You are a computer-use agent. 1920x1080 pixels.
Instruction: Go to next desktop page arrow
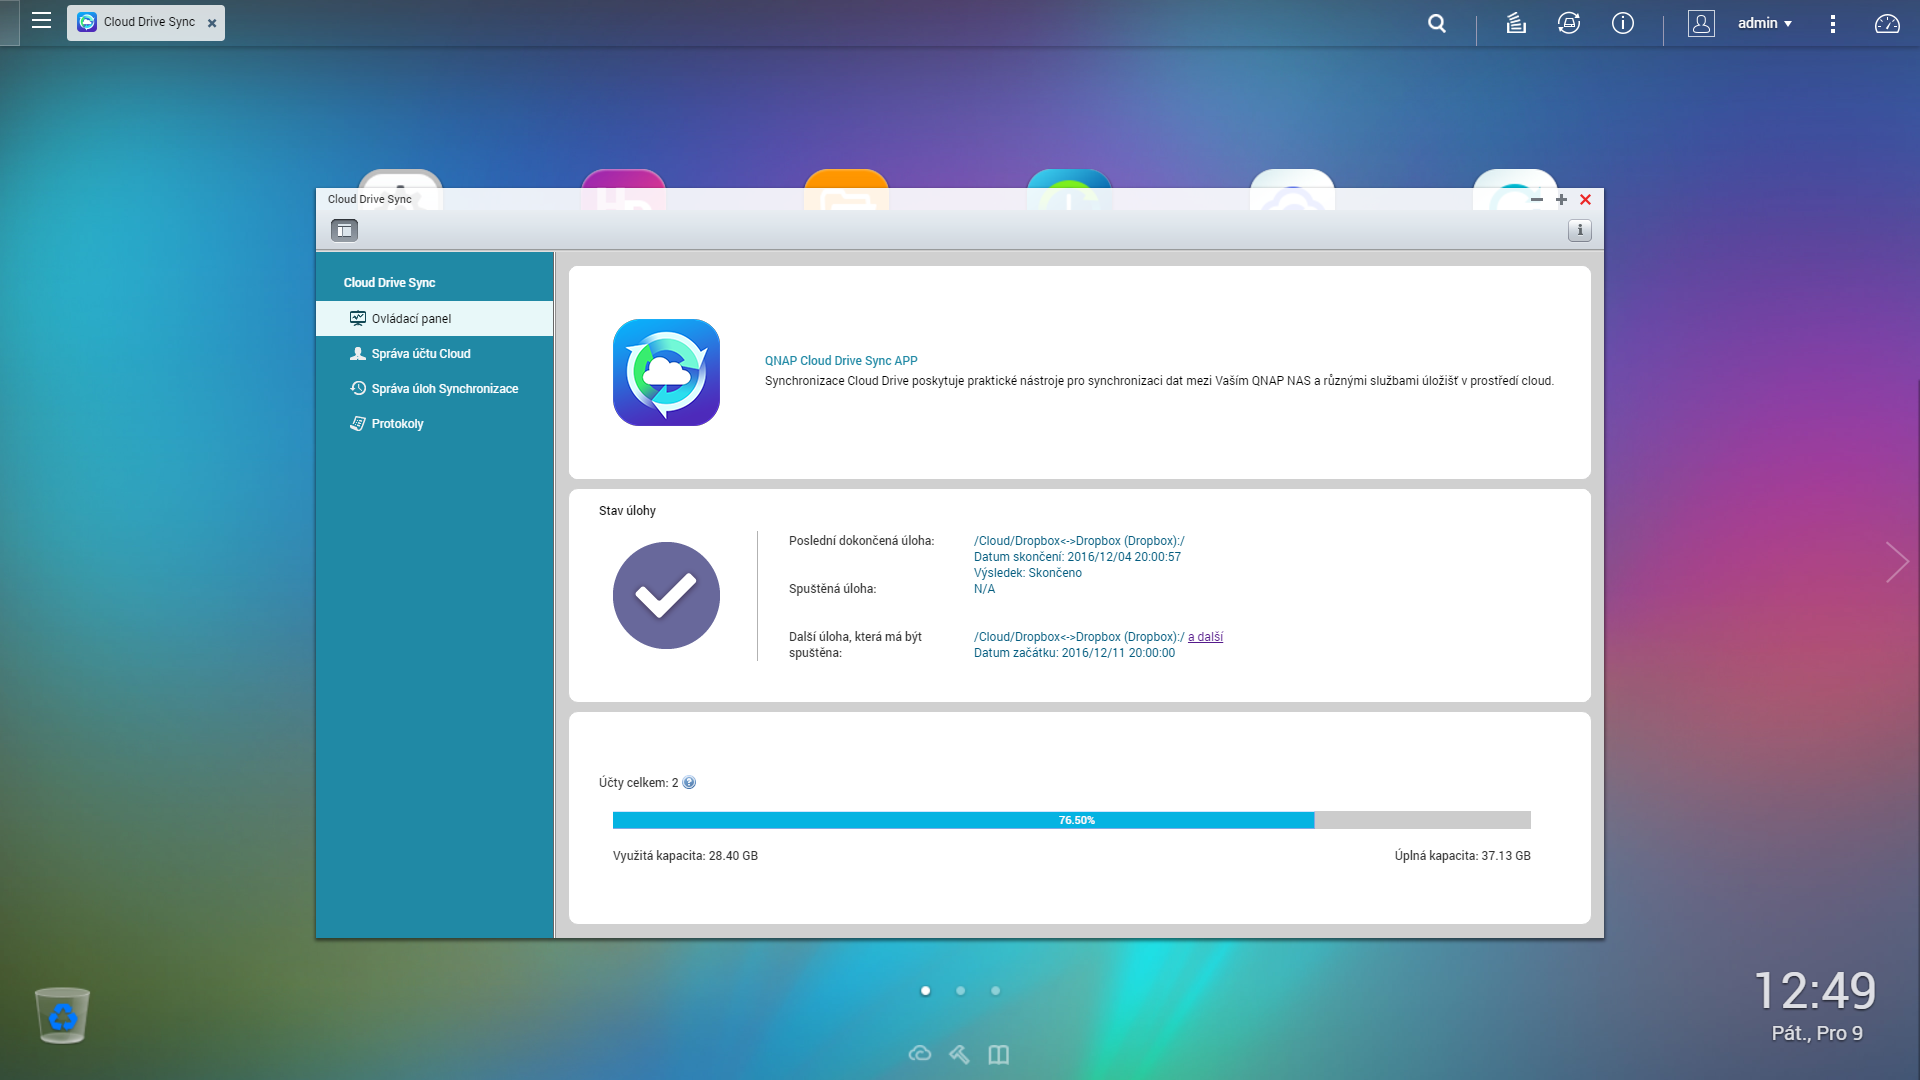coord(1896,562)
